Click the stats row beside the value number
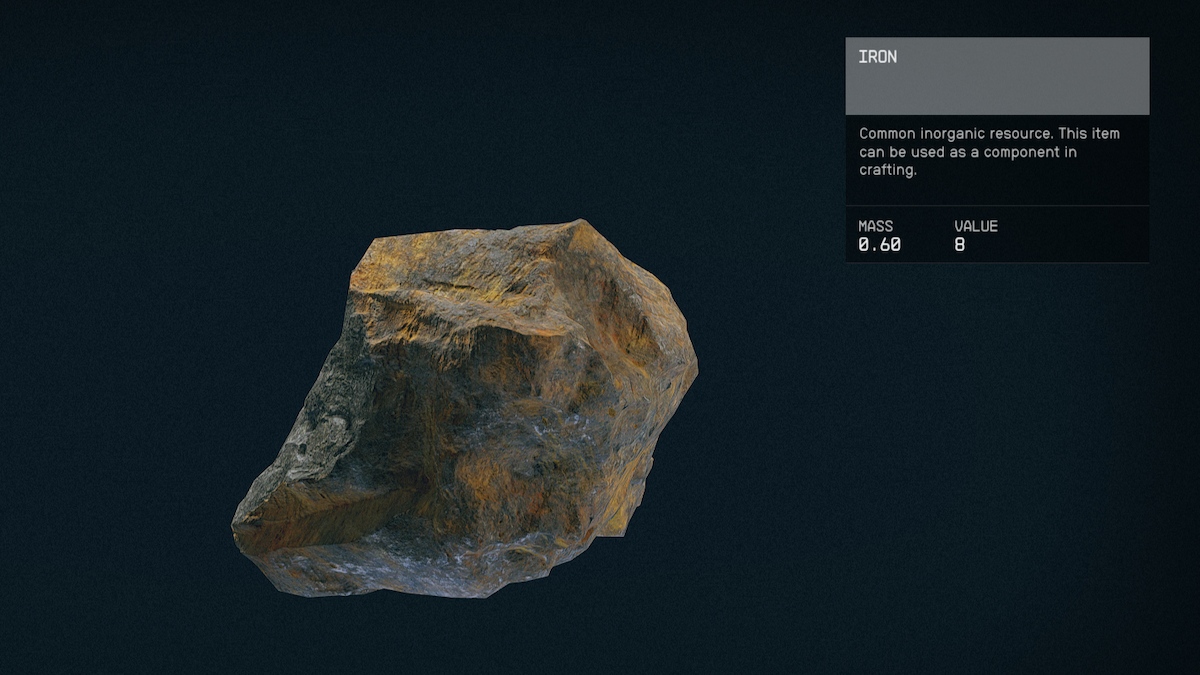Viewport: 1200px width, 675px height. click(x=1060, y=245)
